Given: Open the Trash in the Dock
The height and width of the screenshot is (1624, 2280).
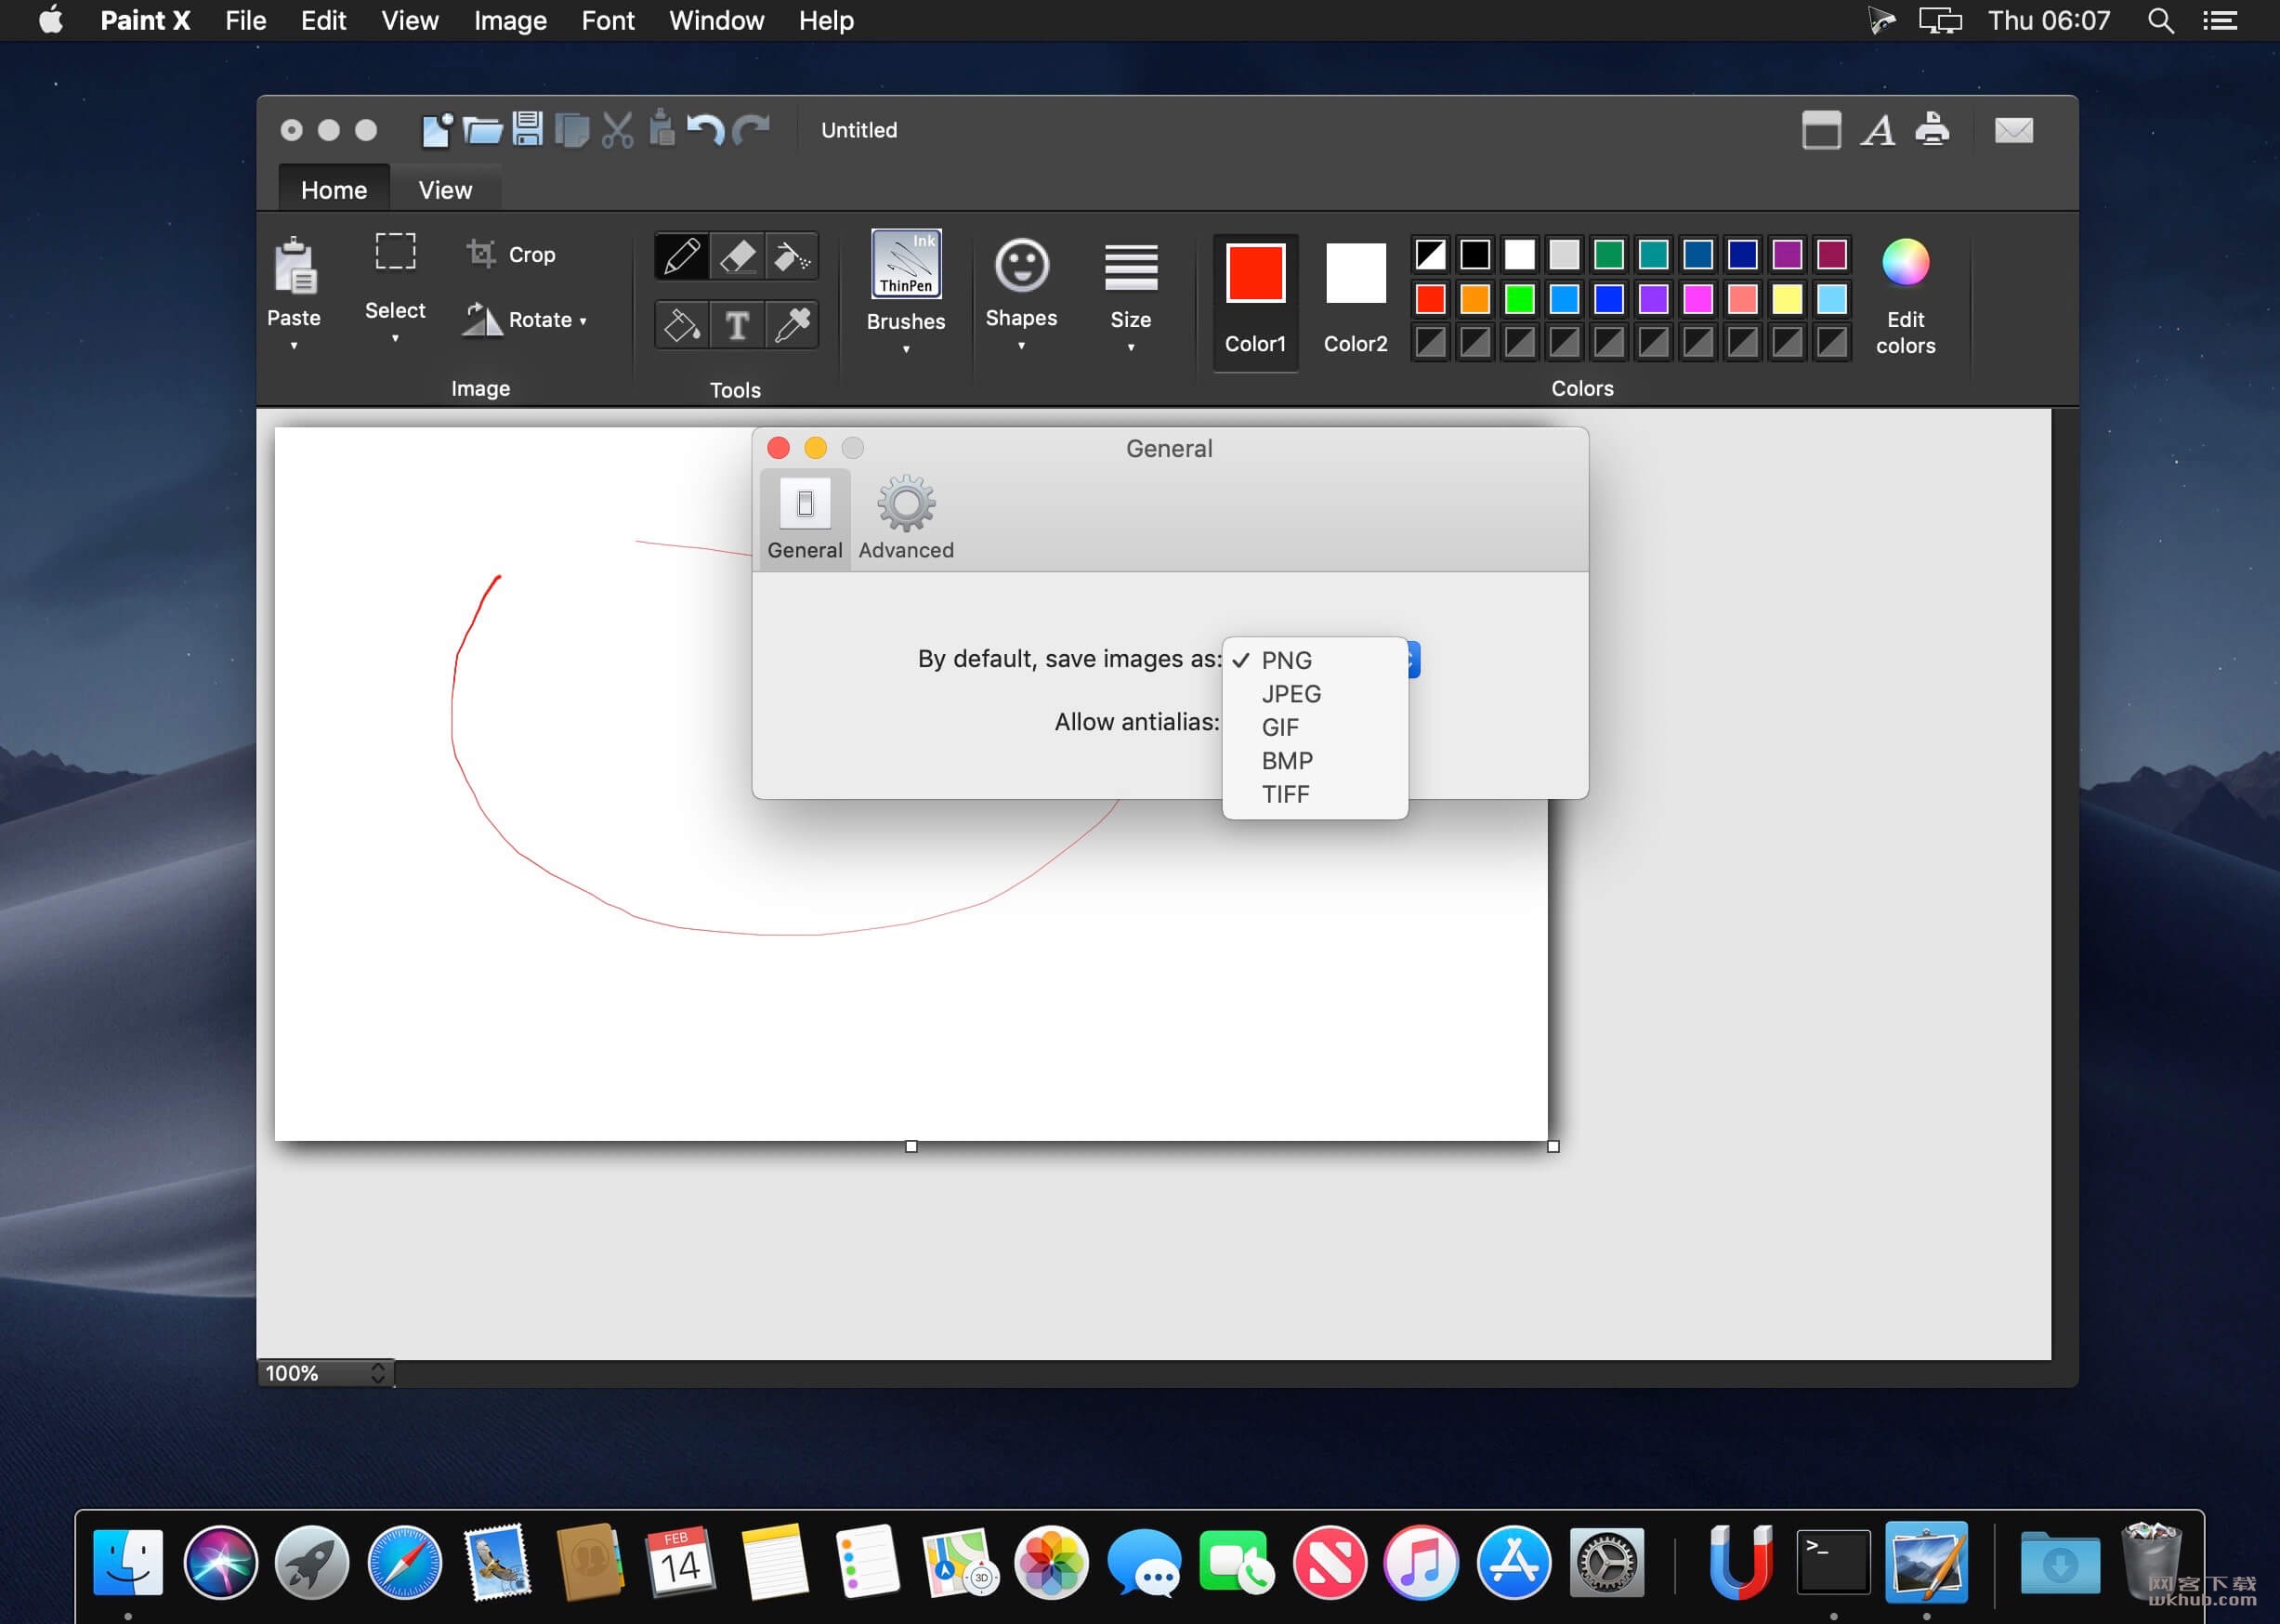Looking at the screenshot, I should tap(2151, 1560).
